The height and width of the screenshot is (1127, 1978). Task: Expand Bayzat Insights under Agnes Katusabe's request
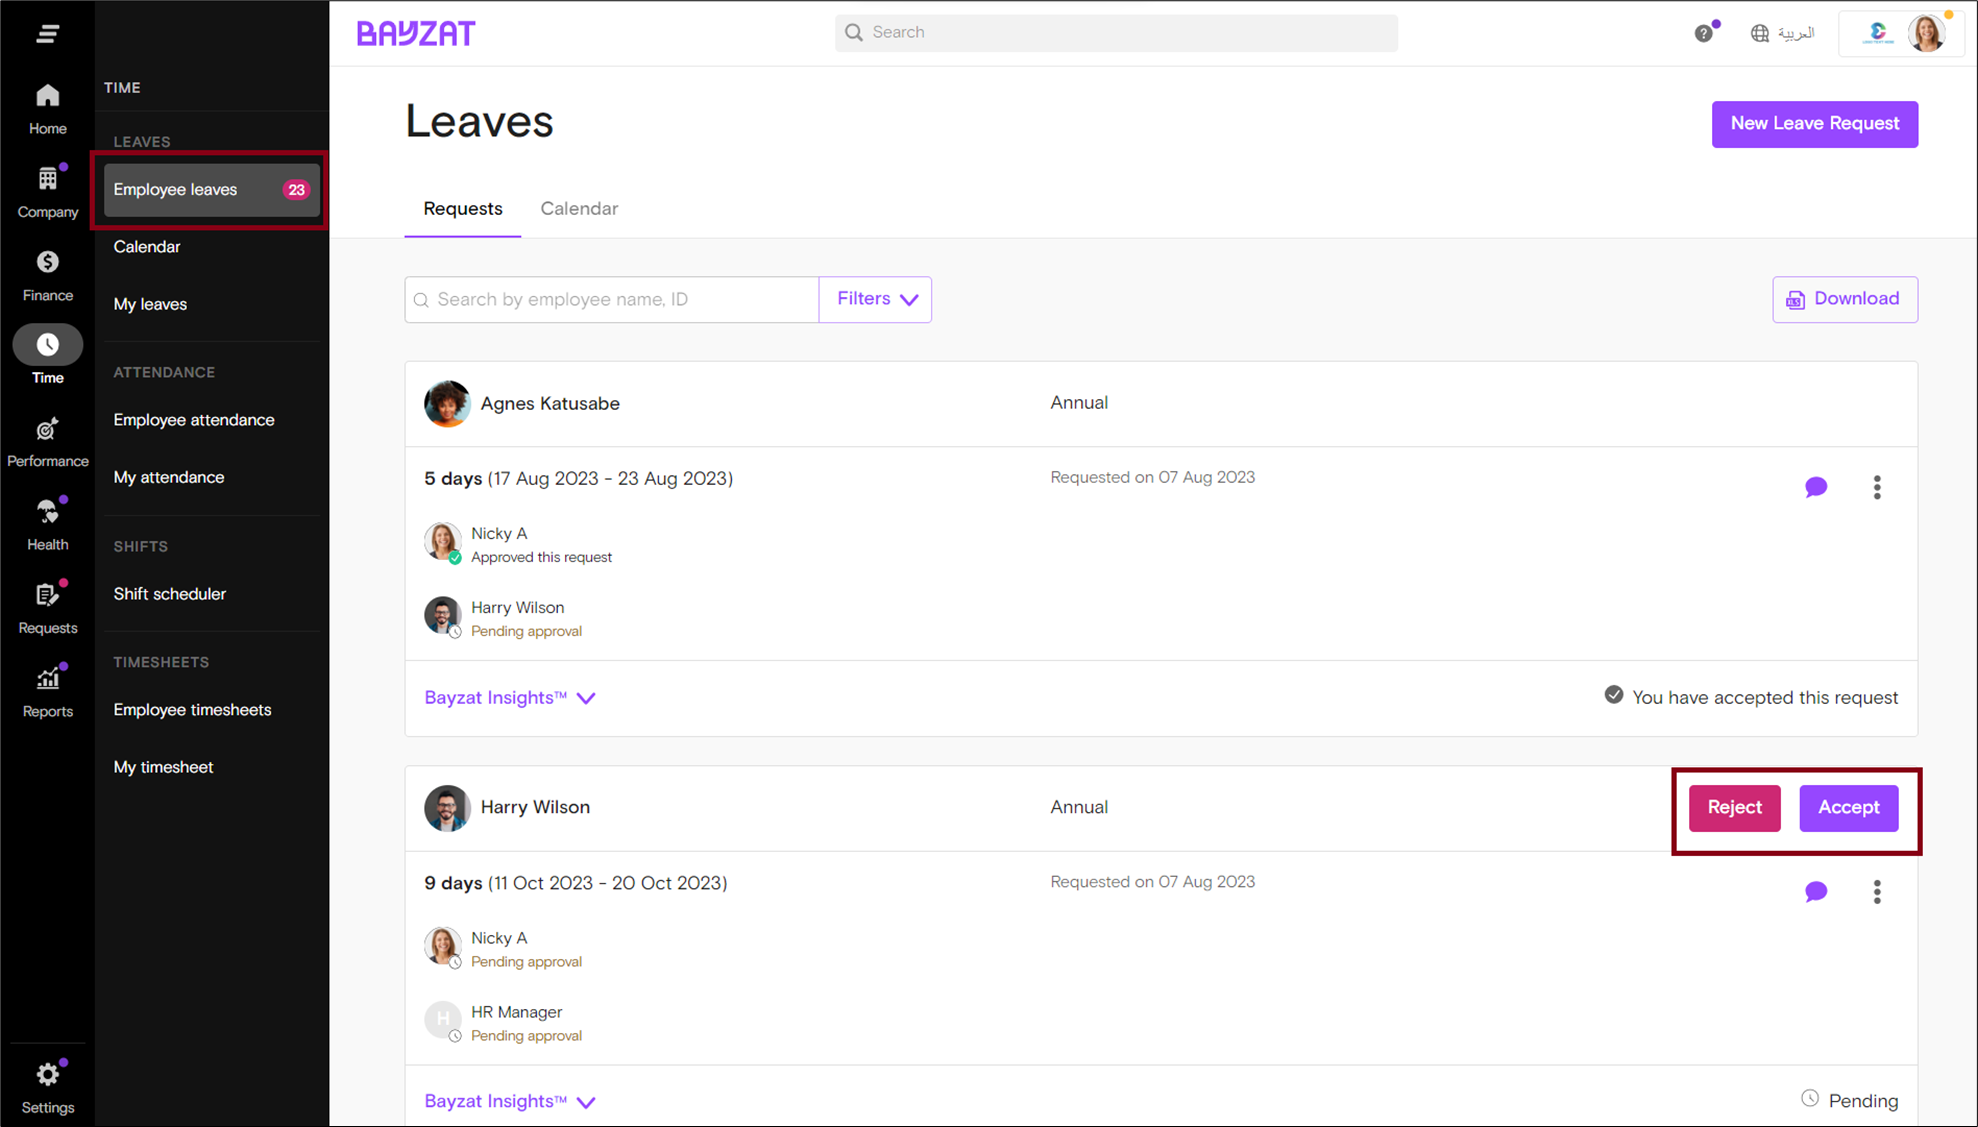[509, 697]
